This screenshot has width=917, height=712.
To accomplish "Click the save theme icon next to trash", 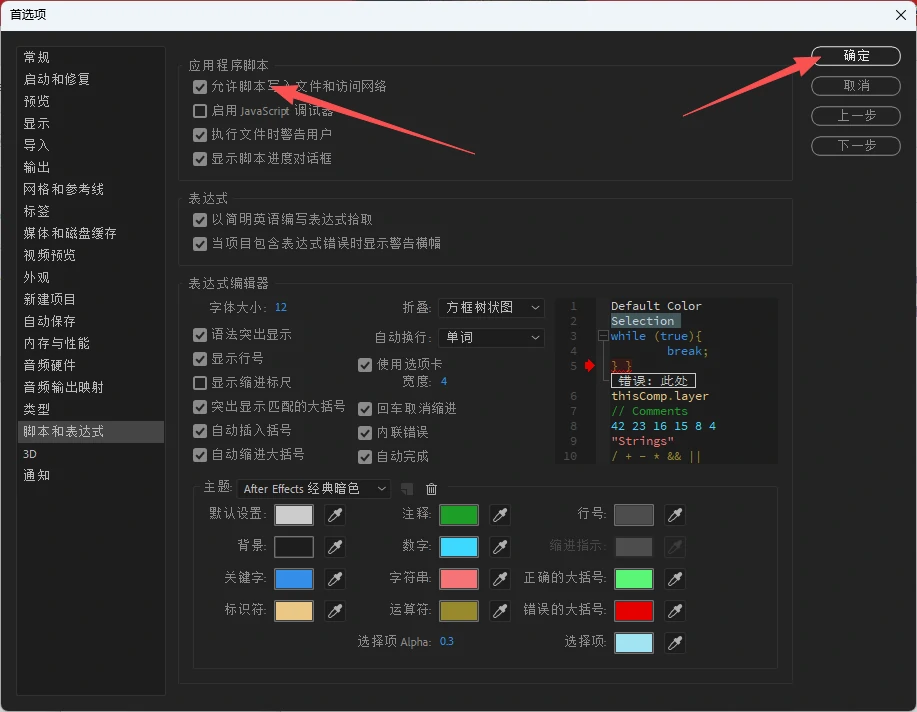I will pyautogui.click(x=408, y=489).
